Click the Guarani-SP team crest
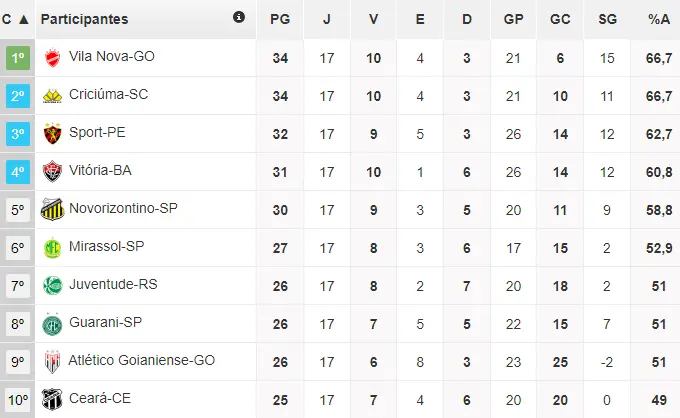The width and height of the screenshot is (680, 418). [x=52, y=323]
